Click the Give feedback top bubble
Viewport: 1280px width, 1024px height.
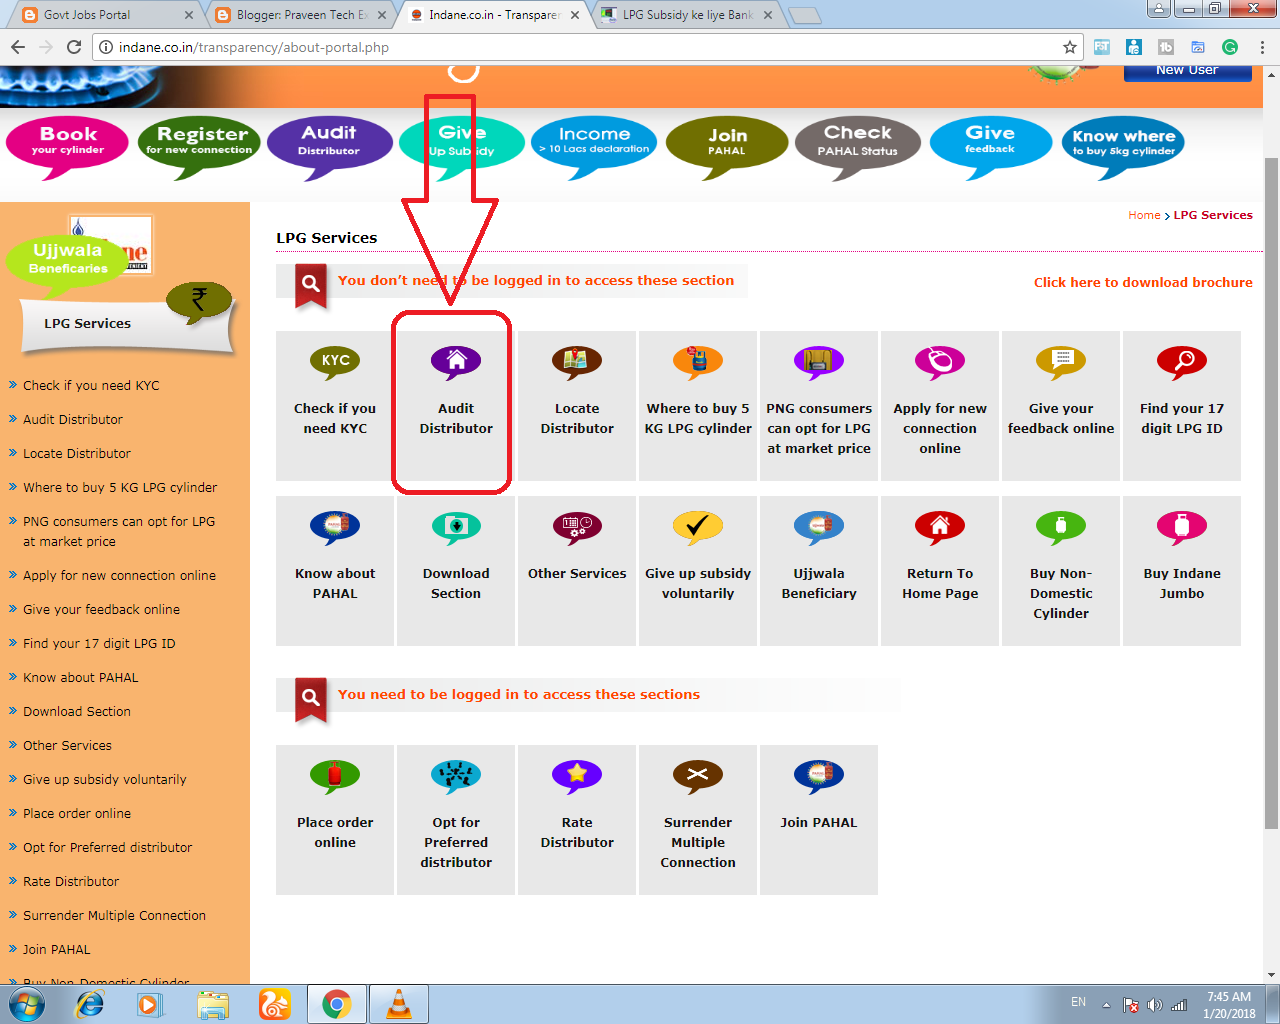click(990, 145)
